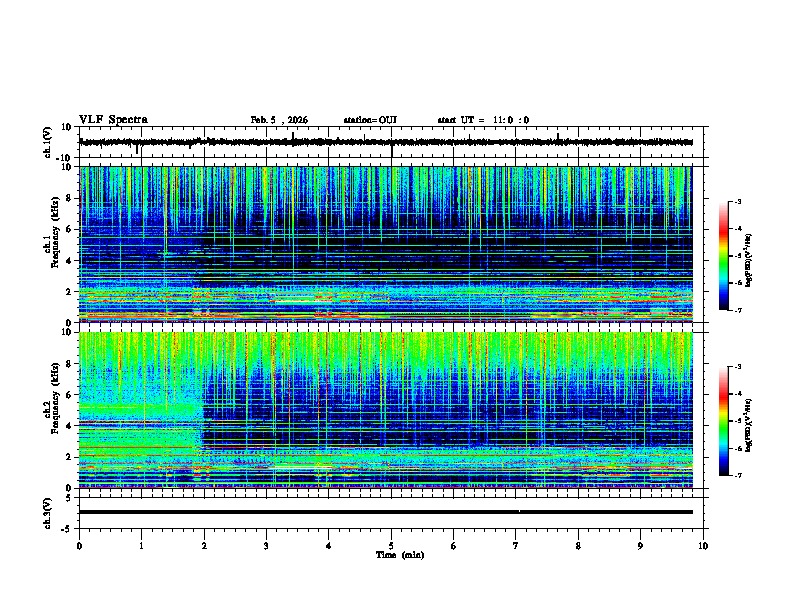Click the "-3" label on ch.1 colorbar
This screenshot has width=792, height=612.
737,202
